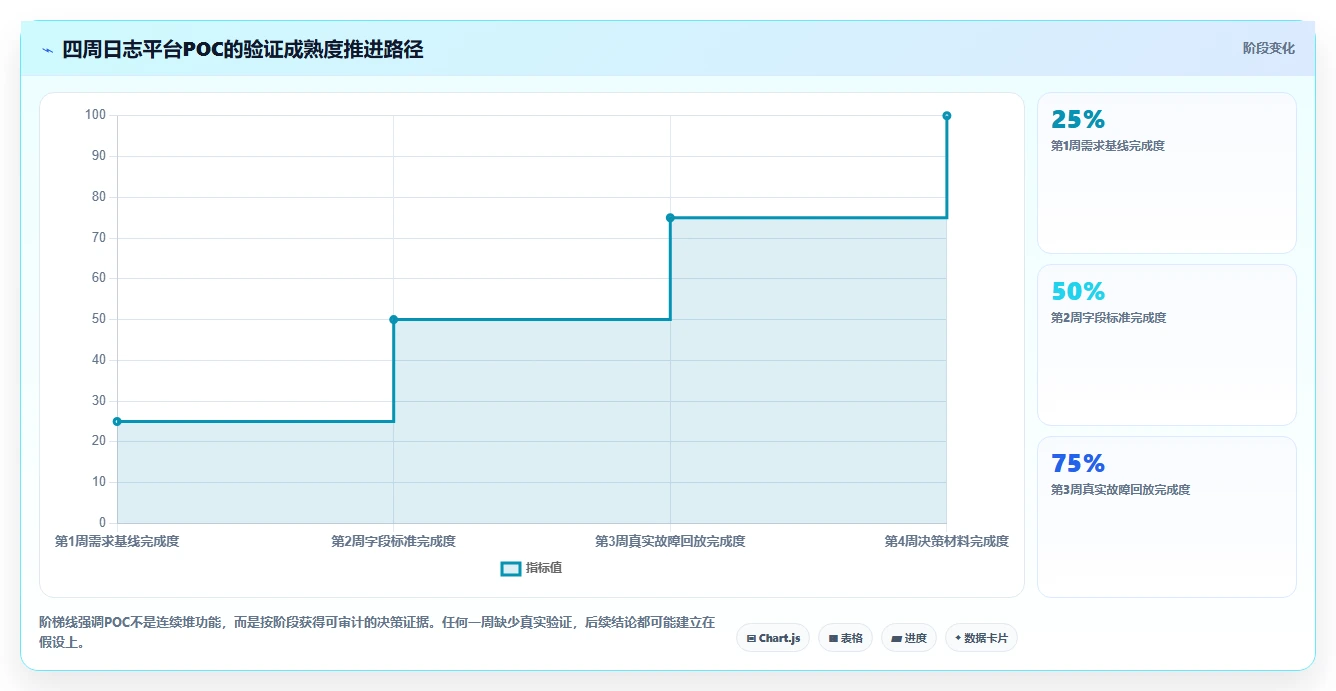Click card caption 第1周需求基线完成度
1336x691 pixels.
tap(1107, 146)
